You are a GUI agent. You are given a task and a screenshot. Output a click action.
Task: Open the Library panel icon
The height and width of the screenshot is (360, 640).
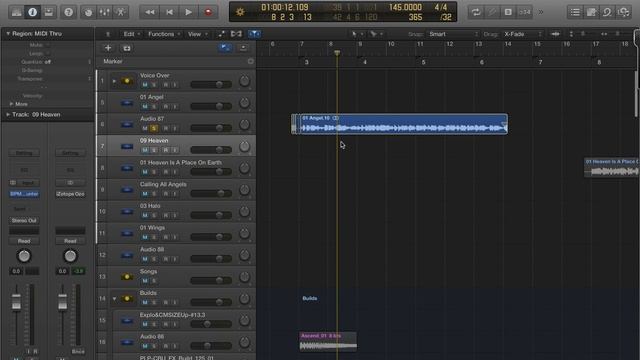[16, 12]
